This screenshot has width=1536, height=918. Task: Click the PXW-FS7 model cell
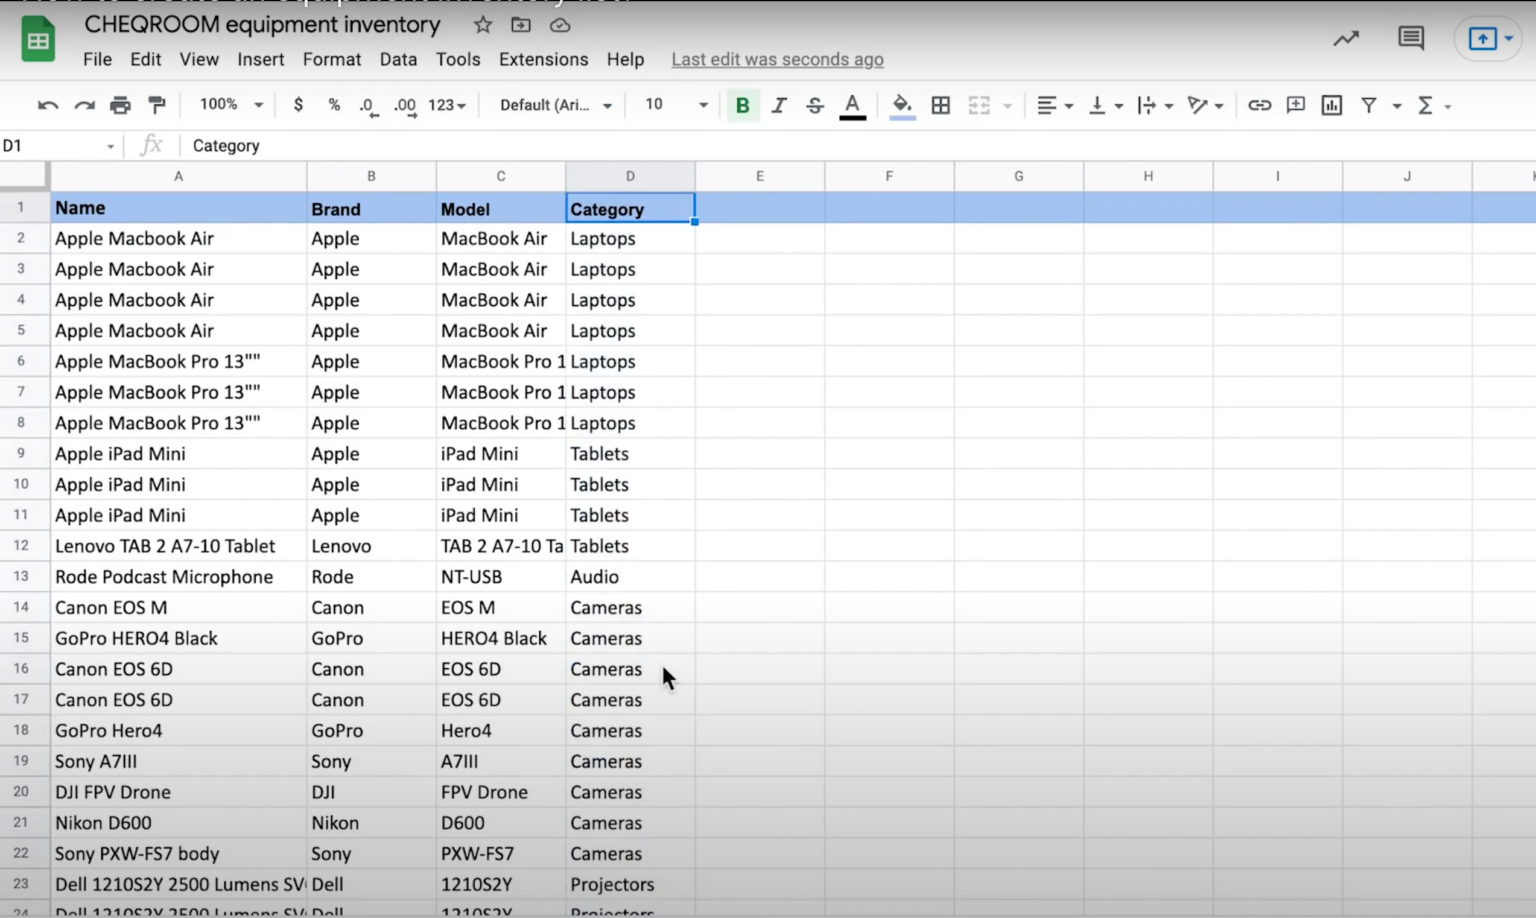501,854
